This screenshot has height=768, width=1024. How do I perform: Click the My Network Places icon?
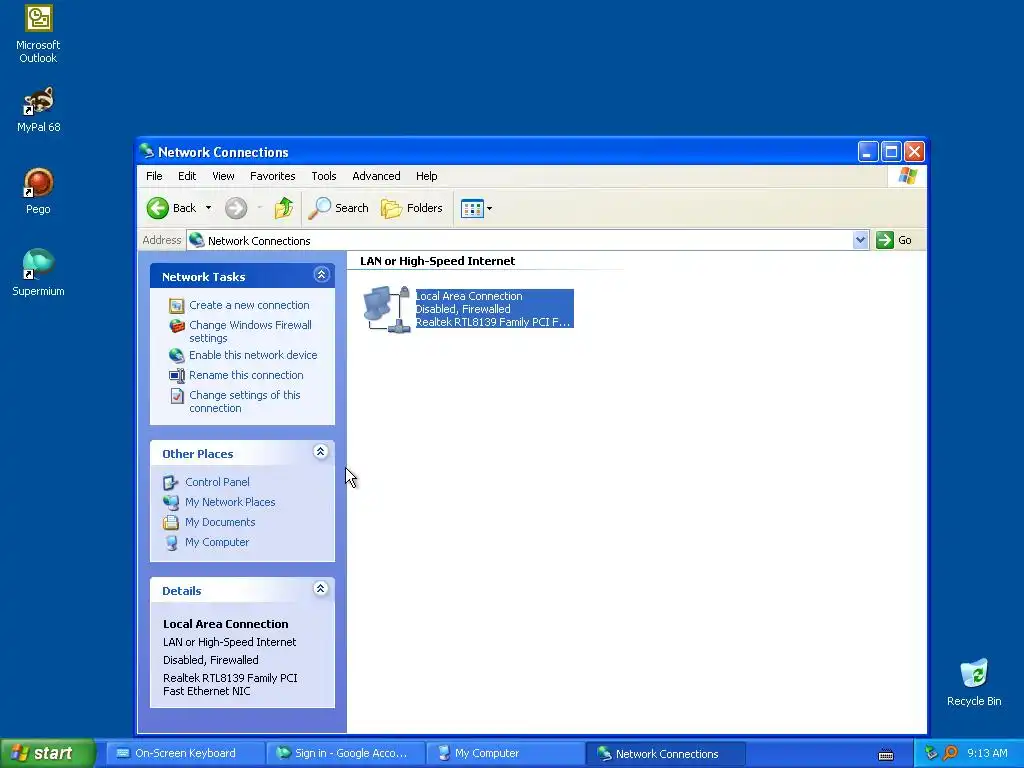[x=170, y=502]
